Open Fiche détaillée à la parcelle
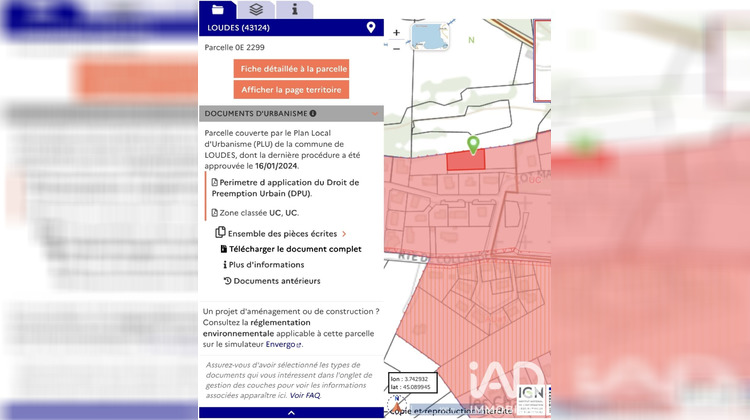 pyautogui.click(x=291, y=69)
